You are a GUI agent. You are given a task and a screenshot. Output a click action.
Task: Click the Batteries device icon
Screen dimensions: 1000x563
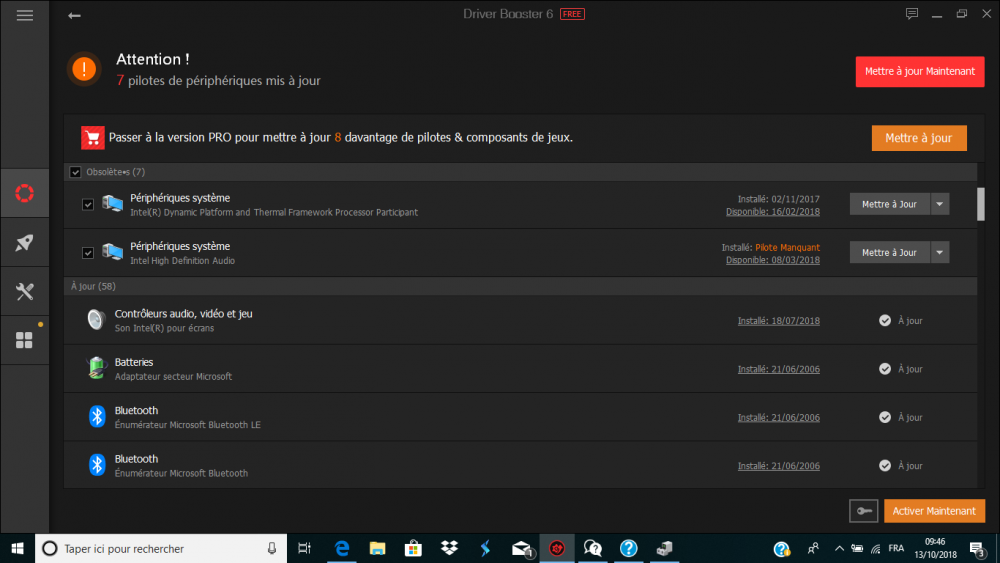pos(96,368)
